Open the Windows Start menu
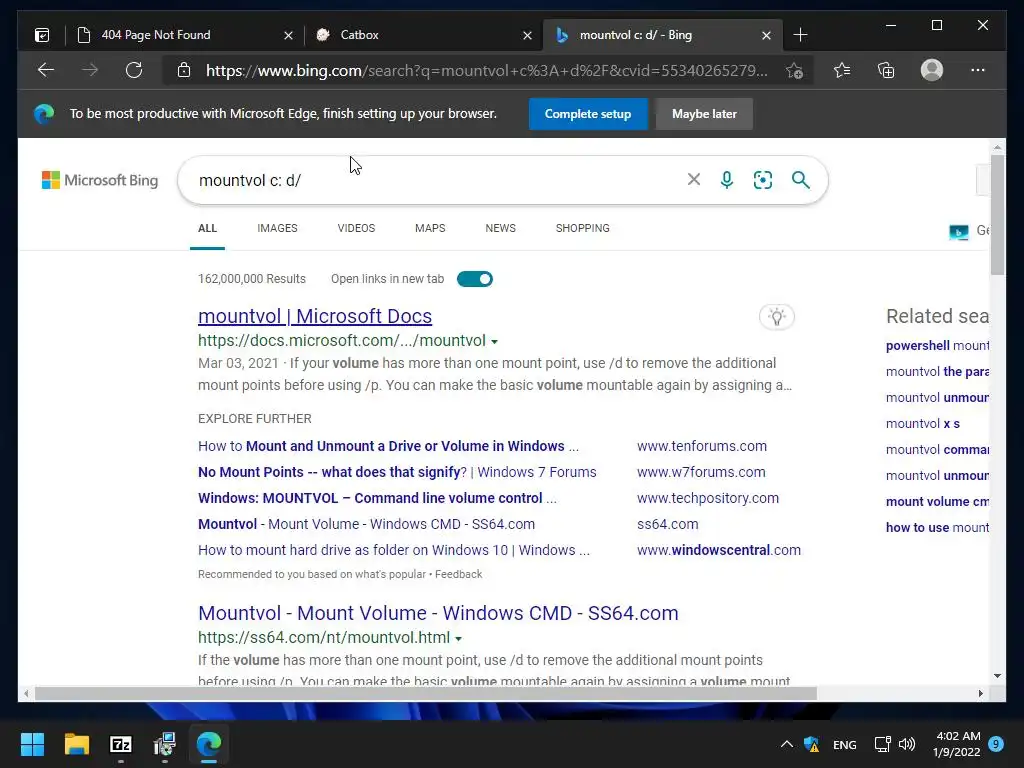 [x=32, y=744]
